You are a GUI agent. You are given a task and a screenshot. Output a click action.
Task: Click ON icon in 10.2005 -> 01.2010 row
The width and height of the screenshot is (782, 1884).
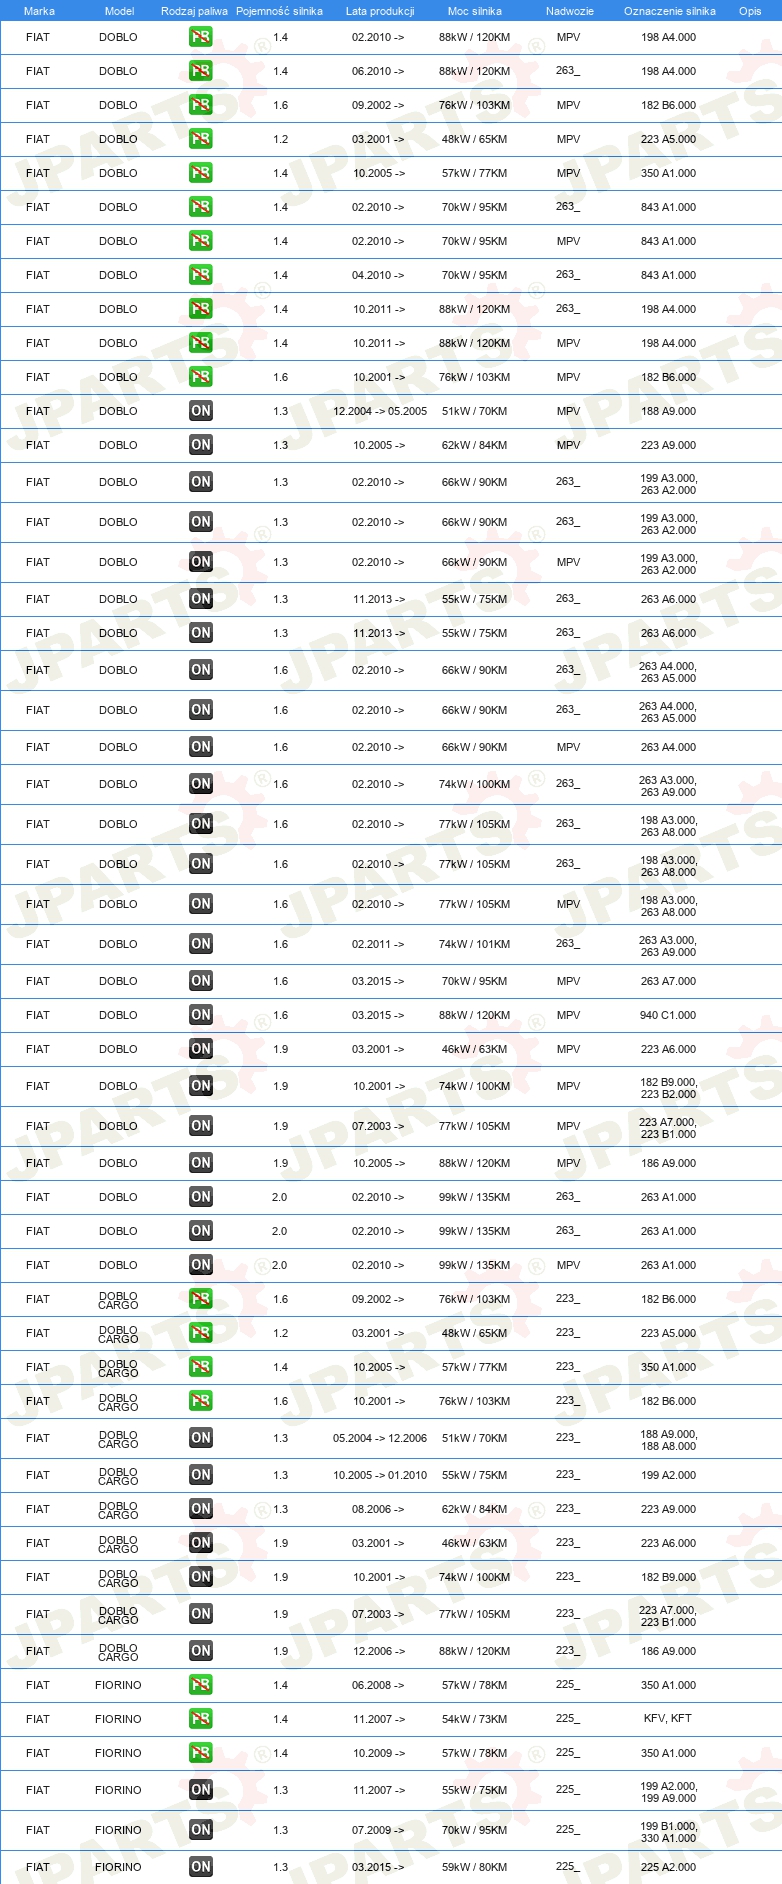click(201, 1475)
